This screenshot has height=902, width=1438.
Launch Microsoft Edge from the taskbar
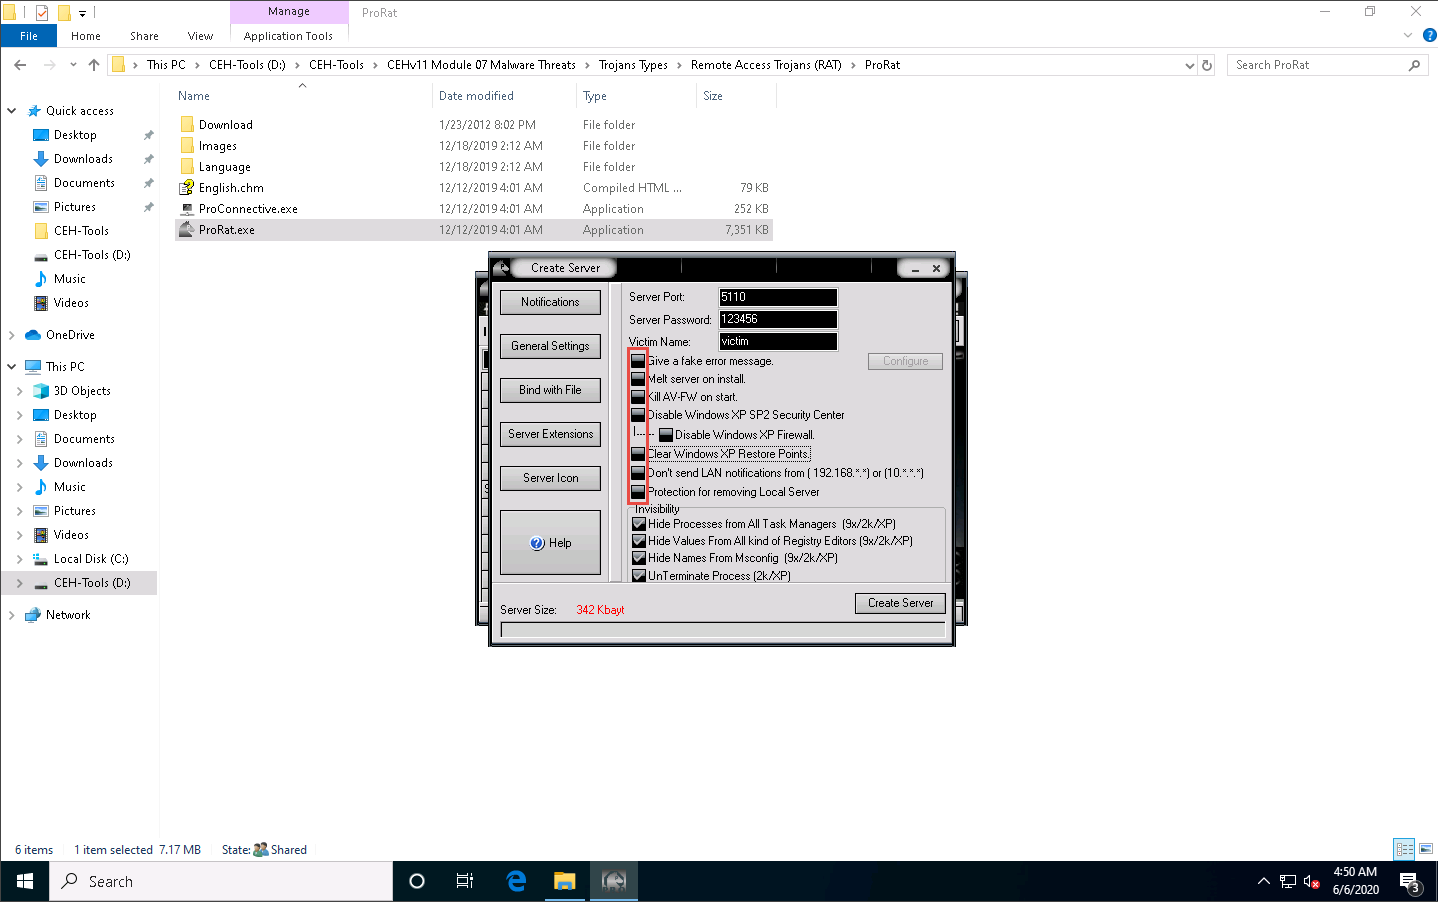click(516, 881)
